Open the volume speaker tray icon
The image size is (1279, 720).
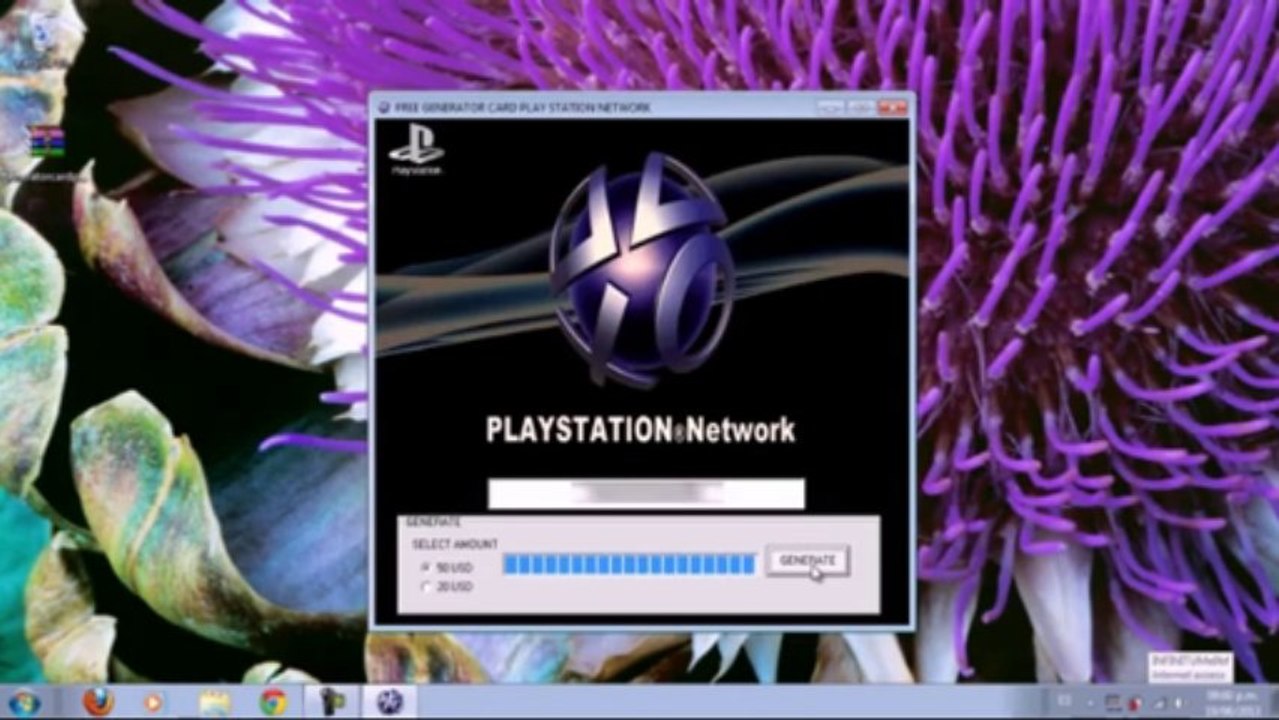[1179, 704]
